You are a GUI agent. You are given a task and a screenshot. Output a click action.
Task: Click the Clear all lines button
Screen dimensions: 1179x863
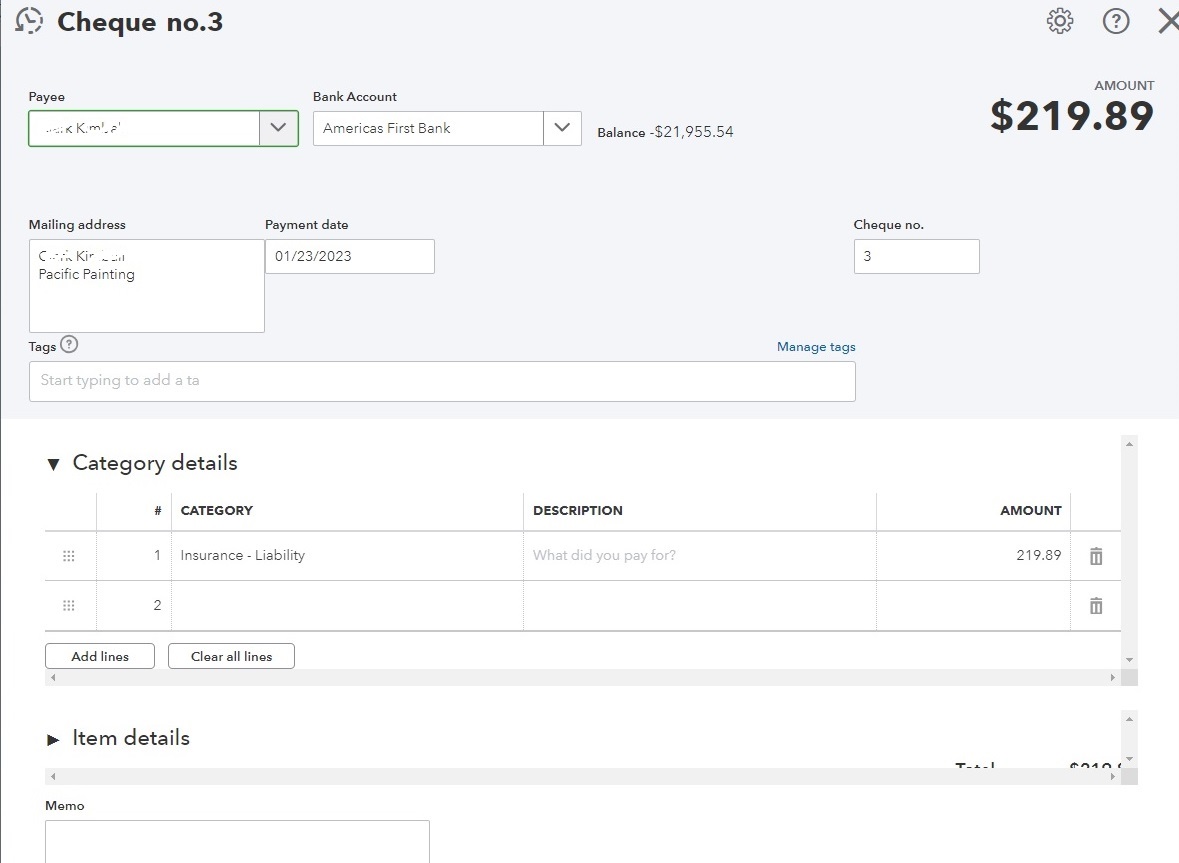231,656
